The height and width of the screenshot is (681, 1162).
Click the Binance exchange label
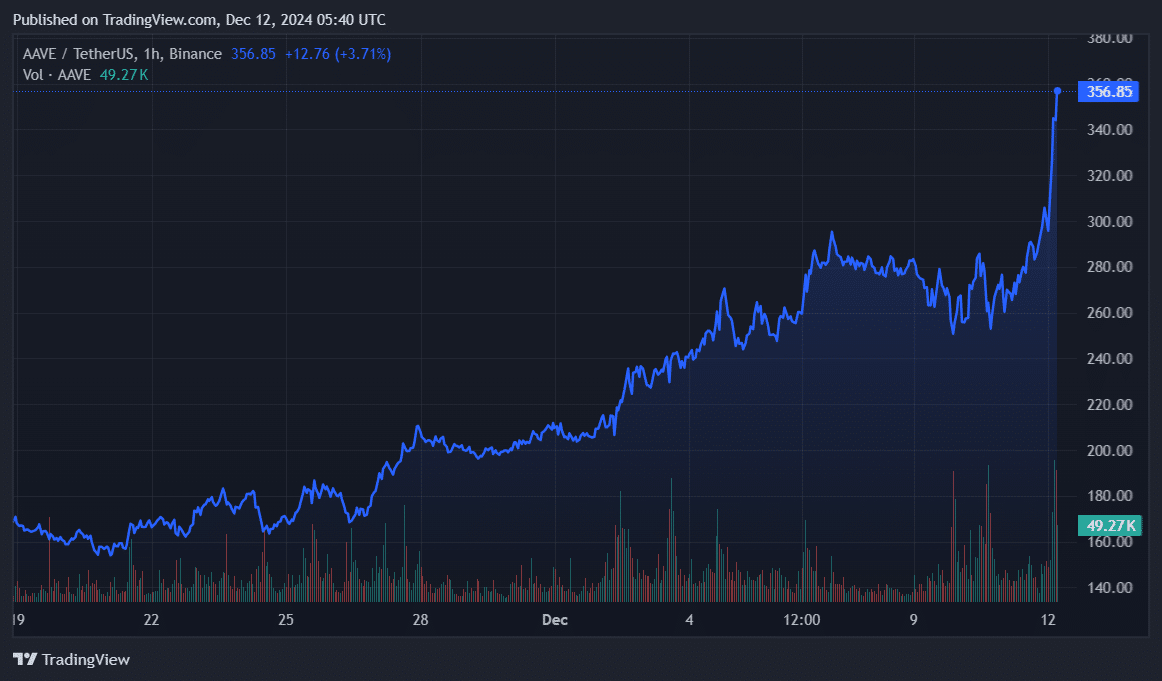pos(194,54)
